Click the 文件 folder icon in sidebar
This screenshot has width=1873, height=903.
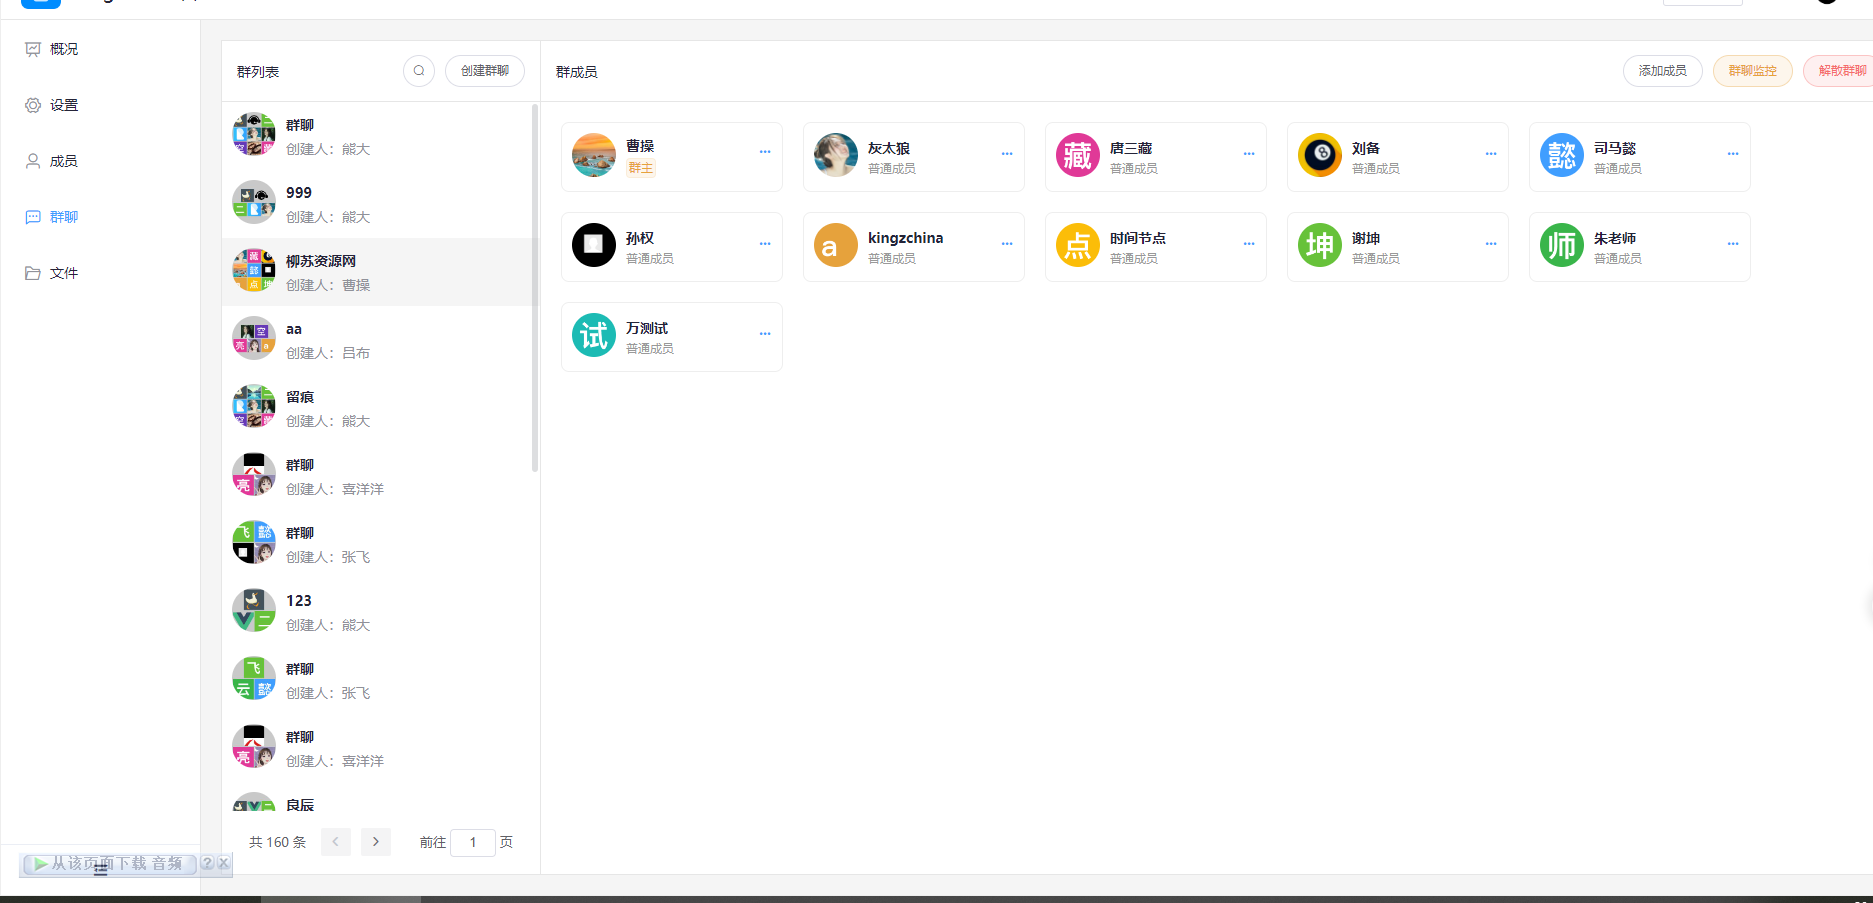(33, 273)
